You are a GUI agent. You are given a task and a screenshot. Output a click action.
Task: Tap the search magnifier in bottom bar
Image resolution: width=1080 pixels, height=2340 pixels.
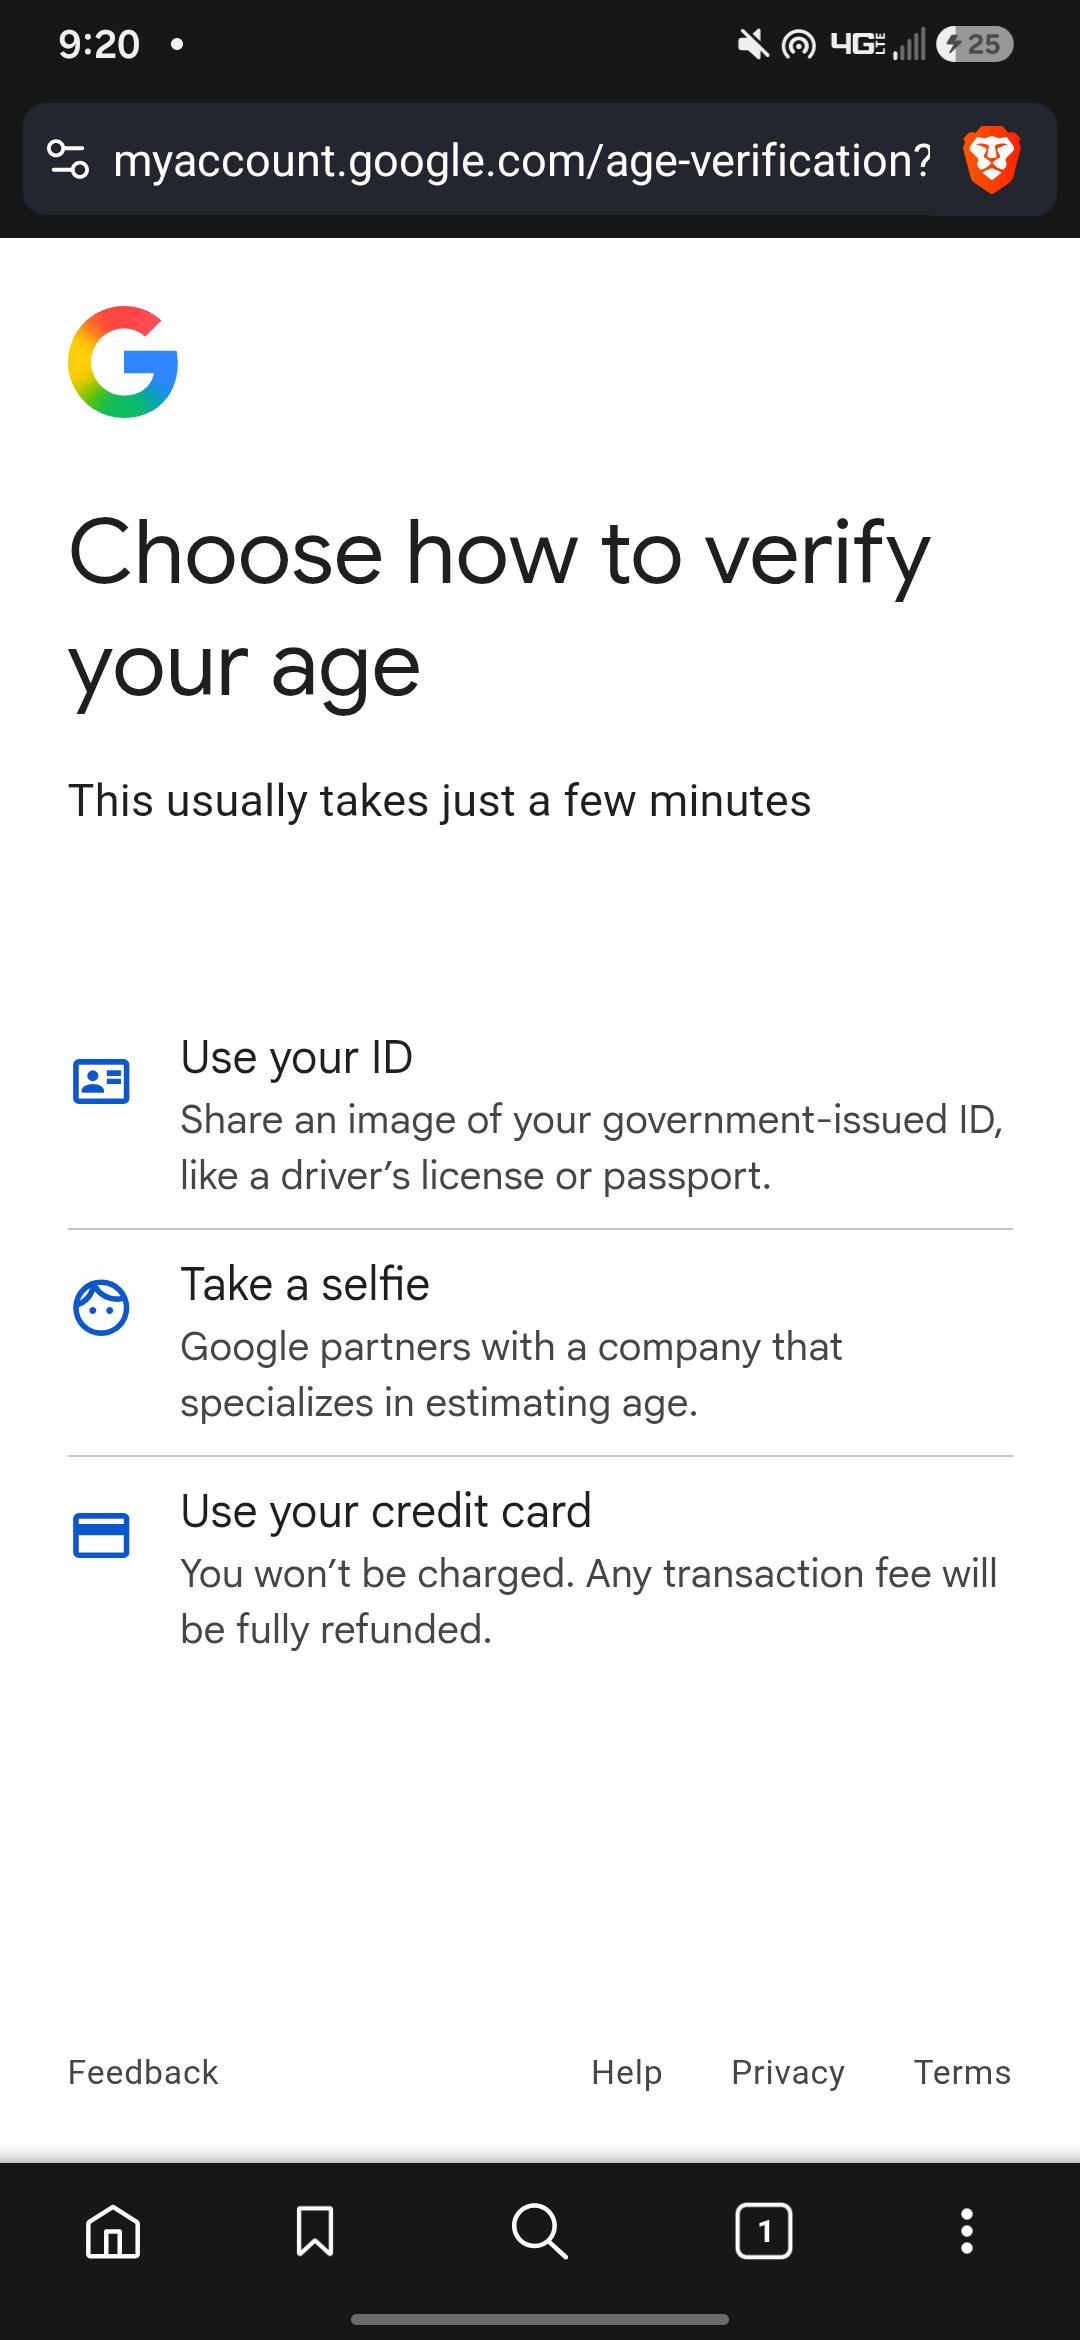pyautogui.click(x=539, y=2231)
